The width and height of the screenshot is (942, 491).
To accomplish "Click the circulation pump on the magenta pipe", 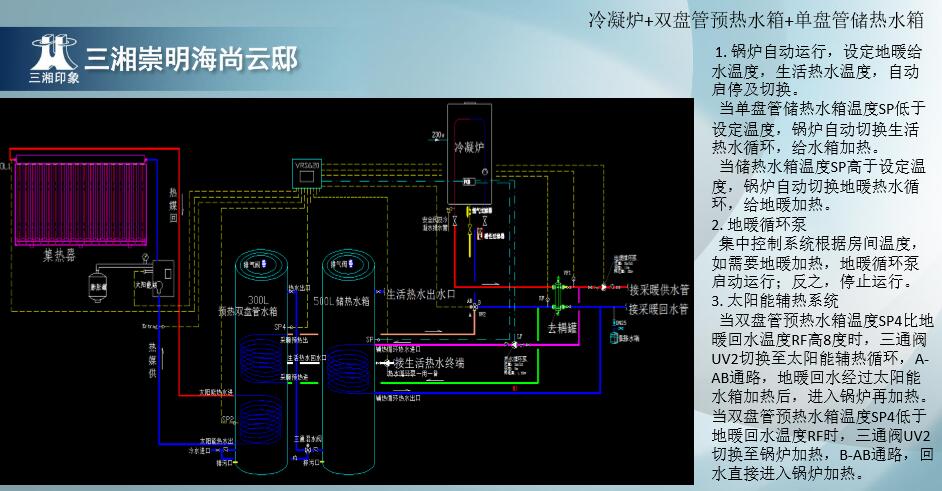I will (x=514, y=344).
